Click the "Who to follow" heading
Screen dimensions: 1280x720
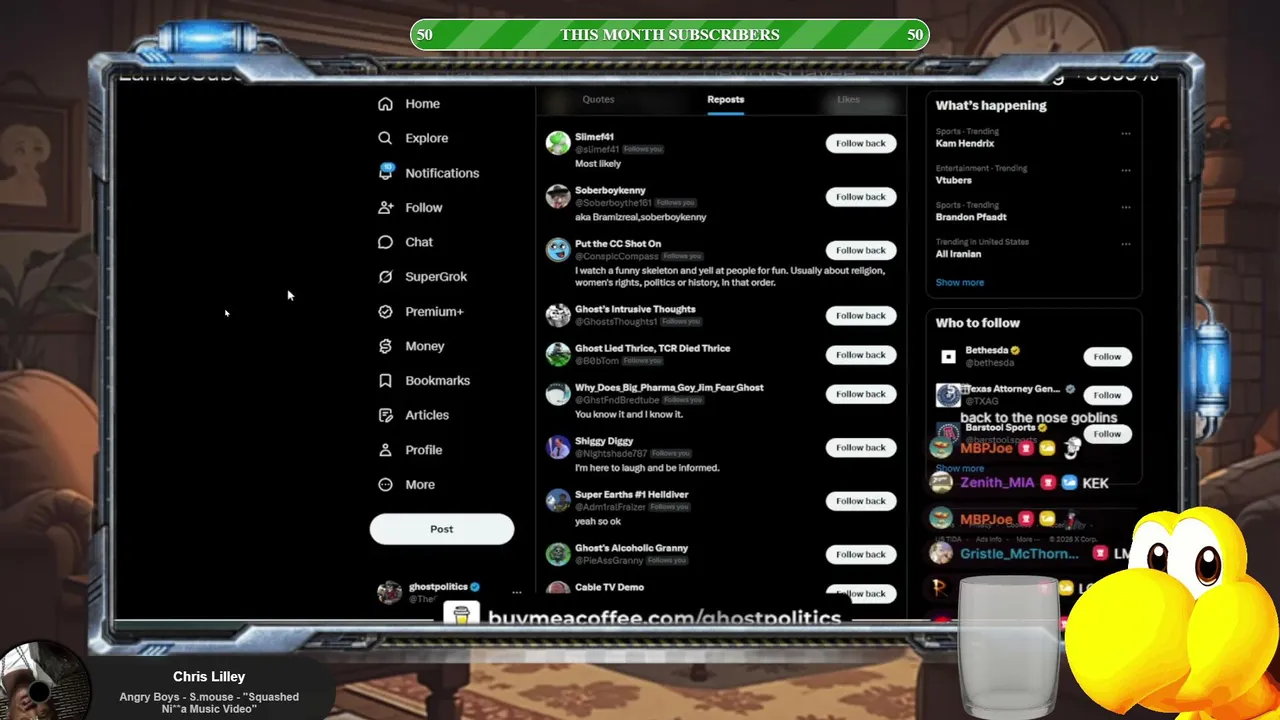(978, 323)
